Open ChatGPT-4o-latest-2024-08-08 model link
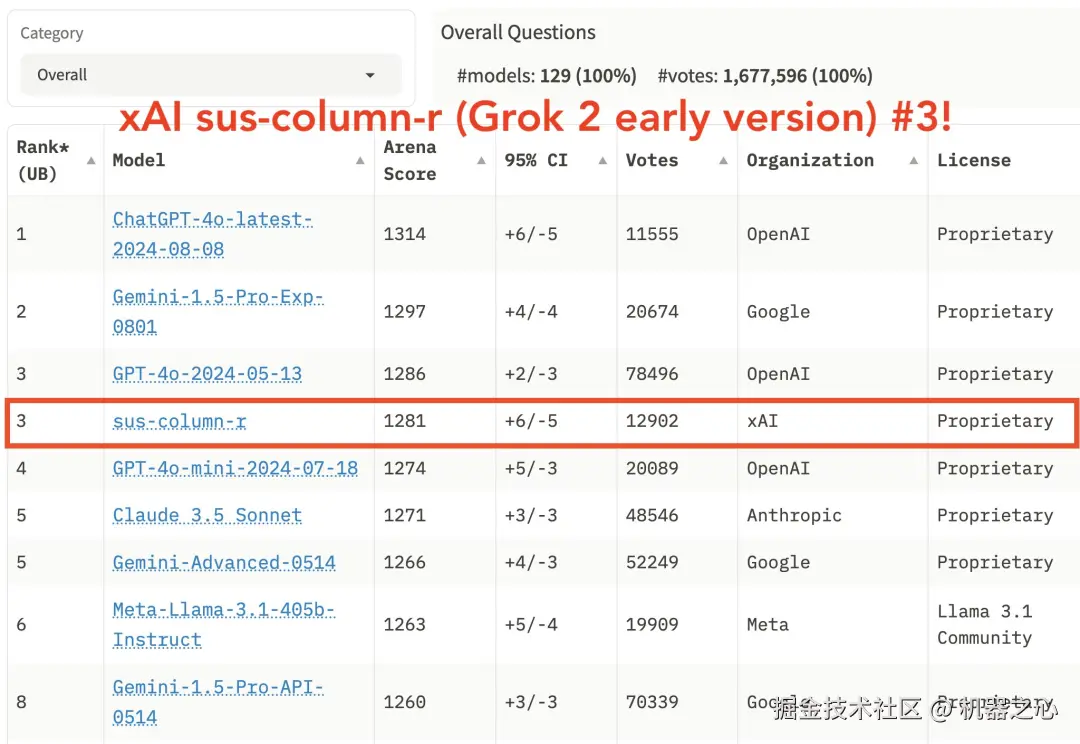This screenshot has width=1080, height=744. point(212,234)
